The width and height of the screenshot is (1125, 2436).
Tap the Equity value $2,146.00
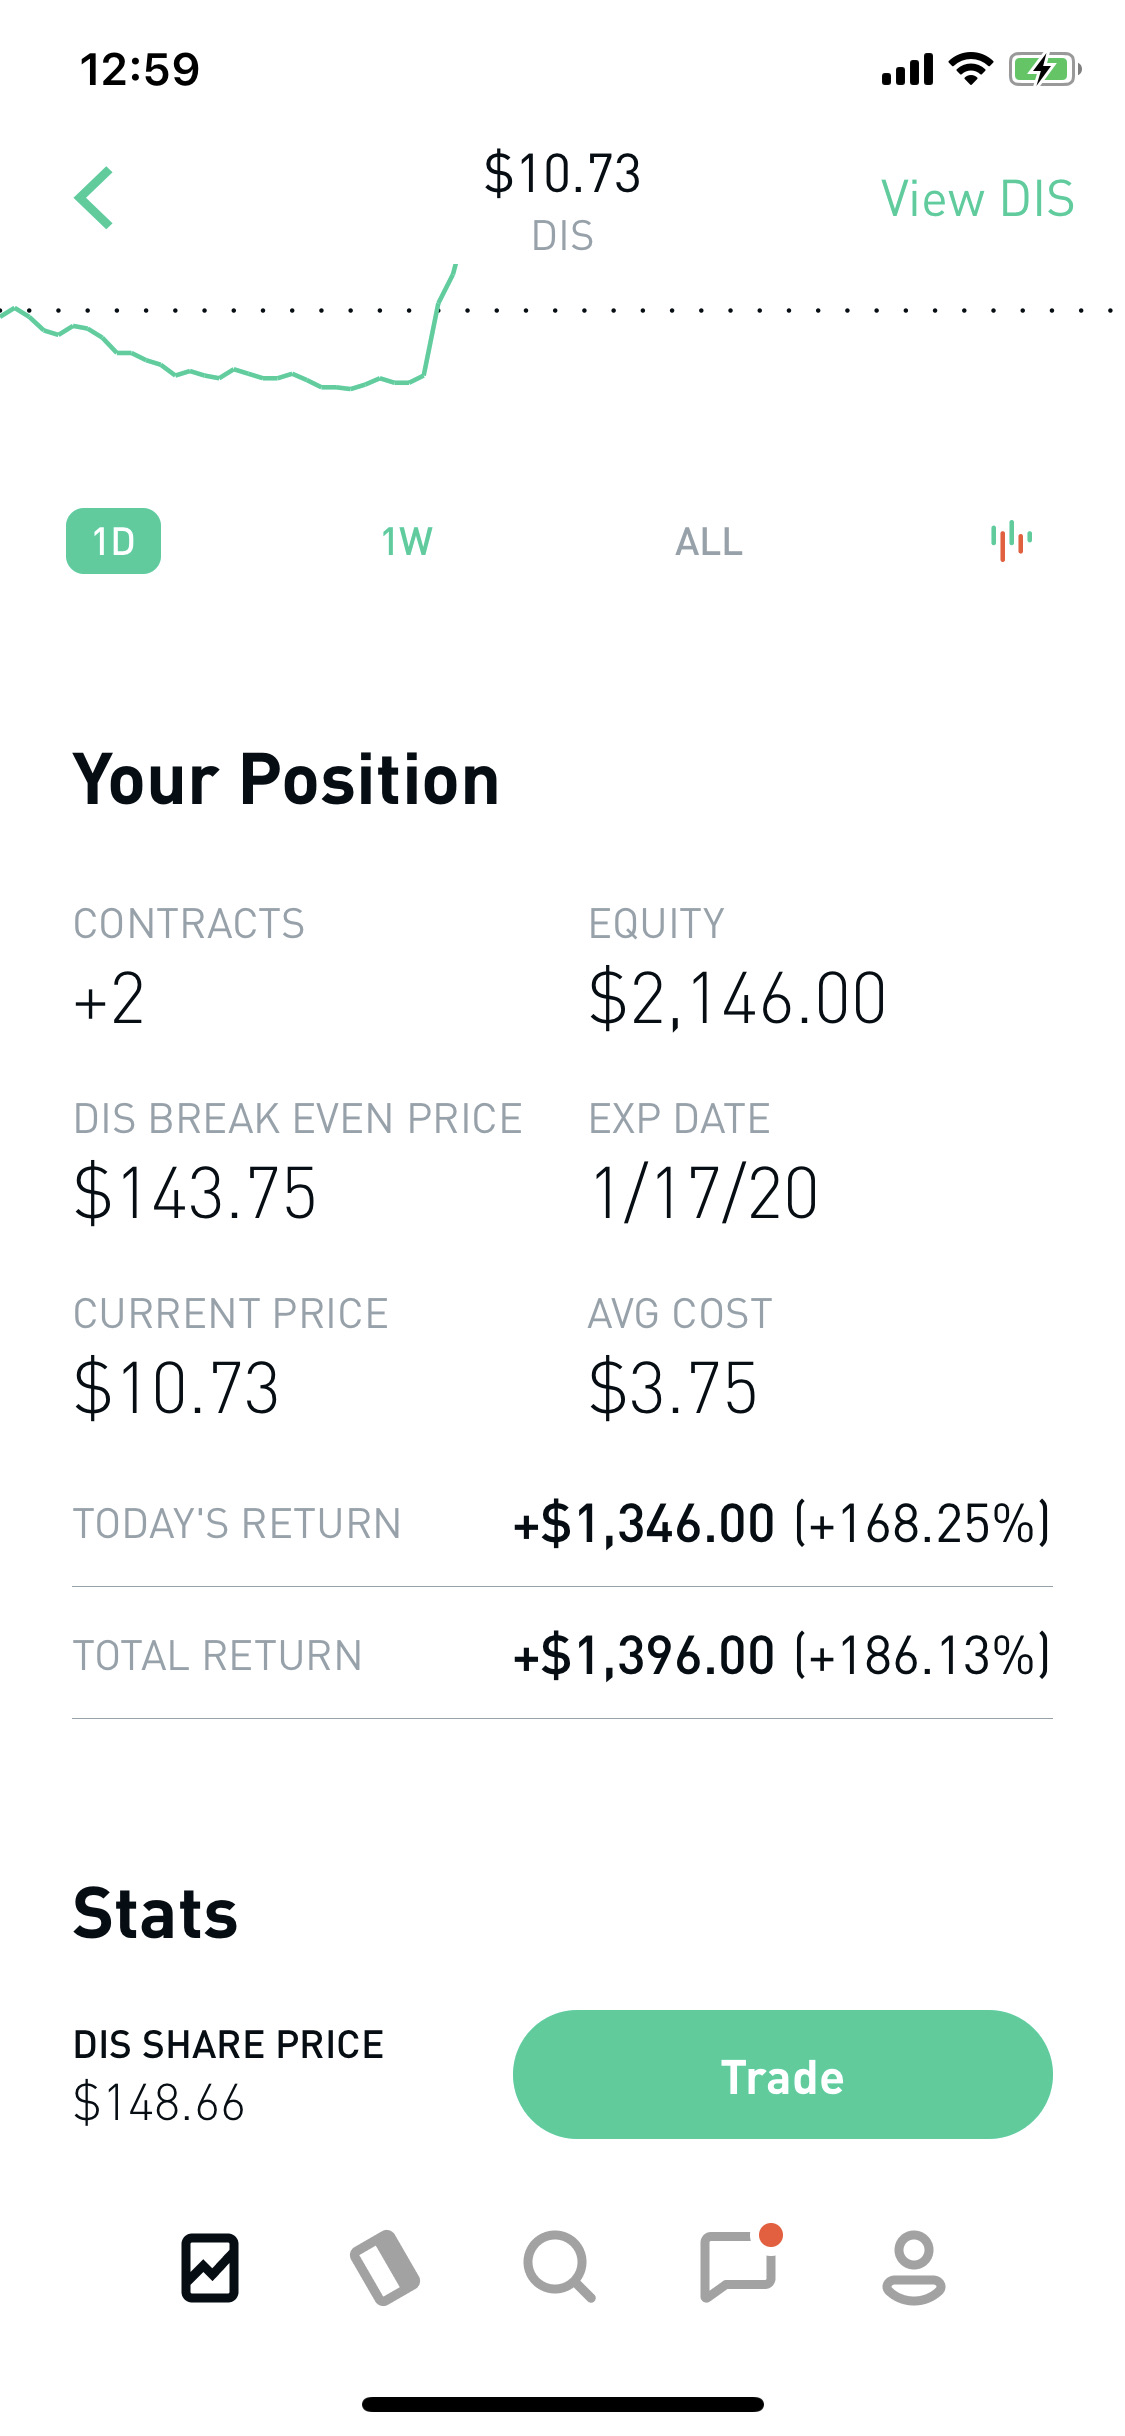pyautogui.click(x=737, y=998)
